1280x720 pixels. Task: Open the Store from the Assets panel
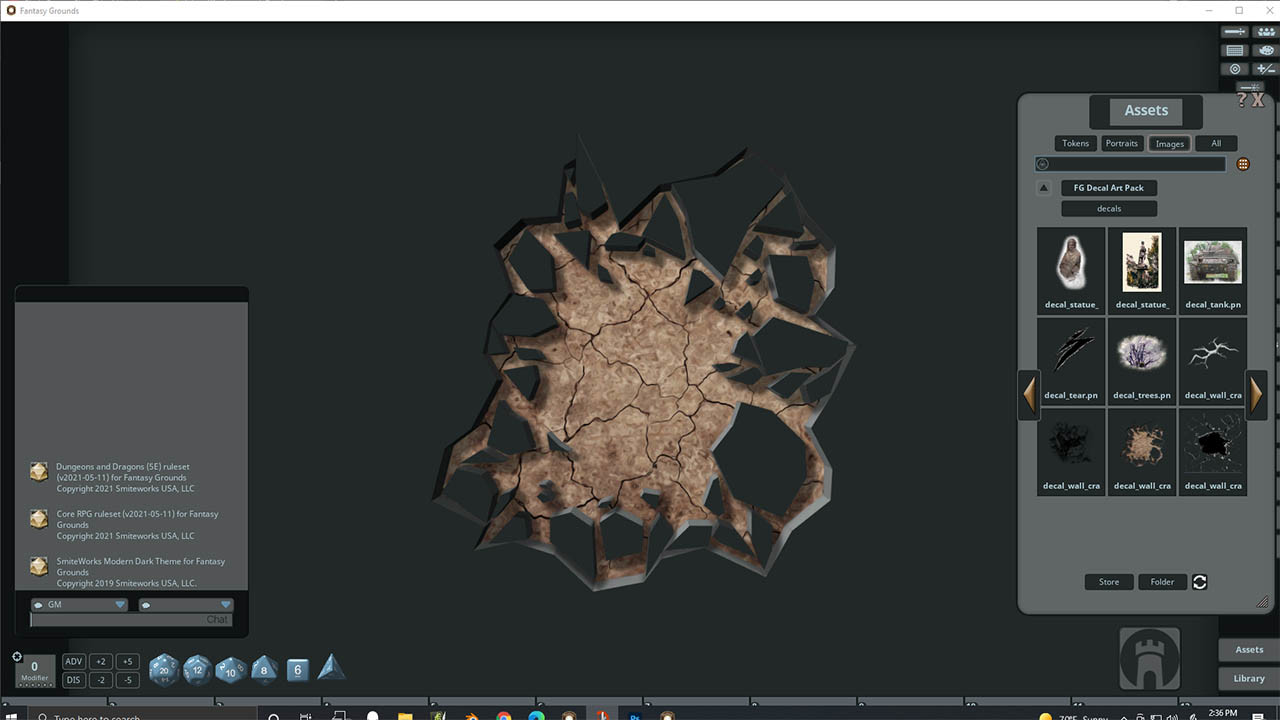pyautogui.click(x=1108, y=581)
